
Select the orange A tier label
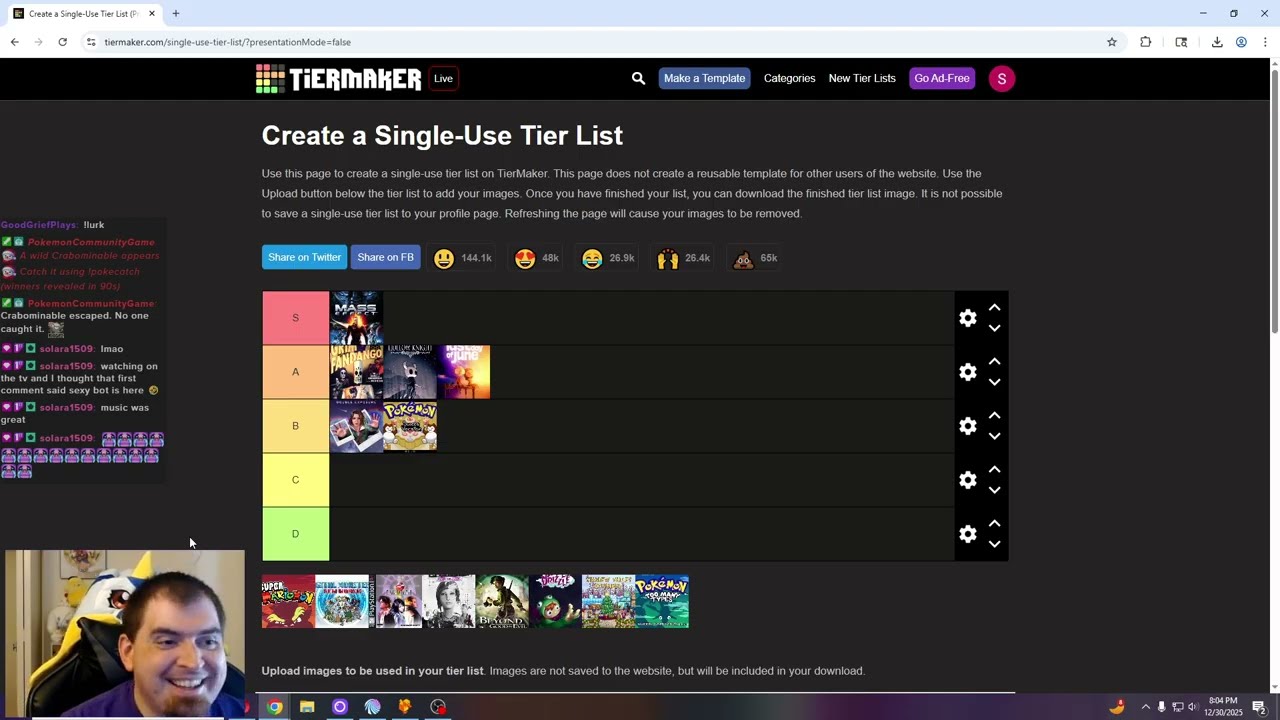click(295, 372)
